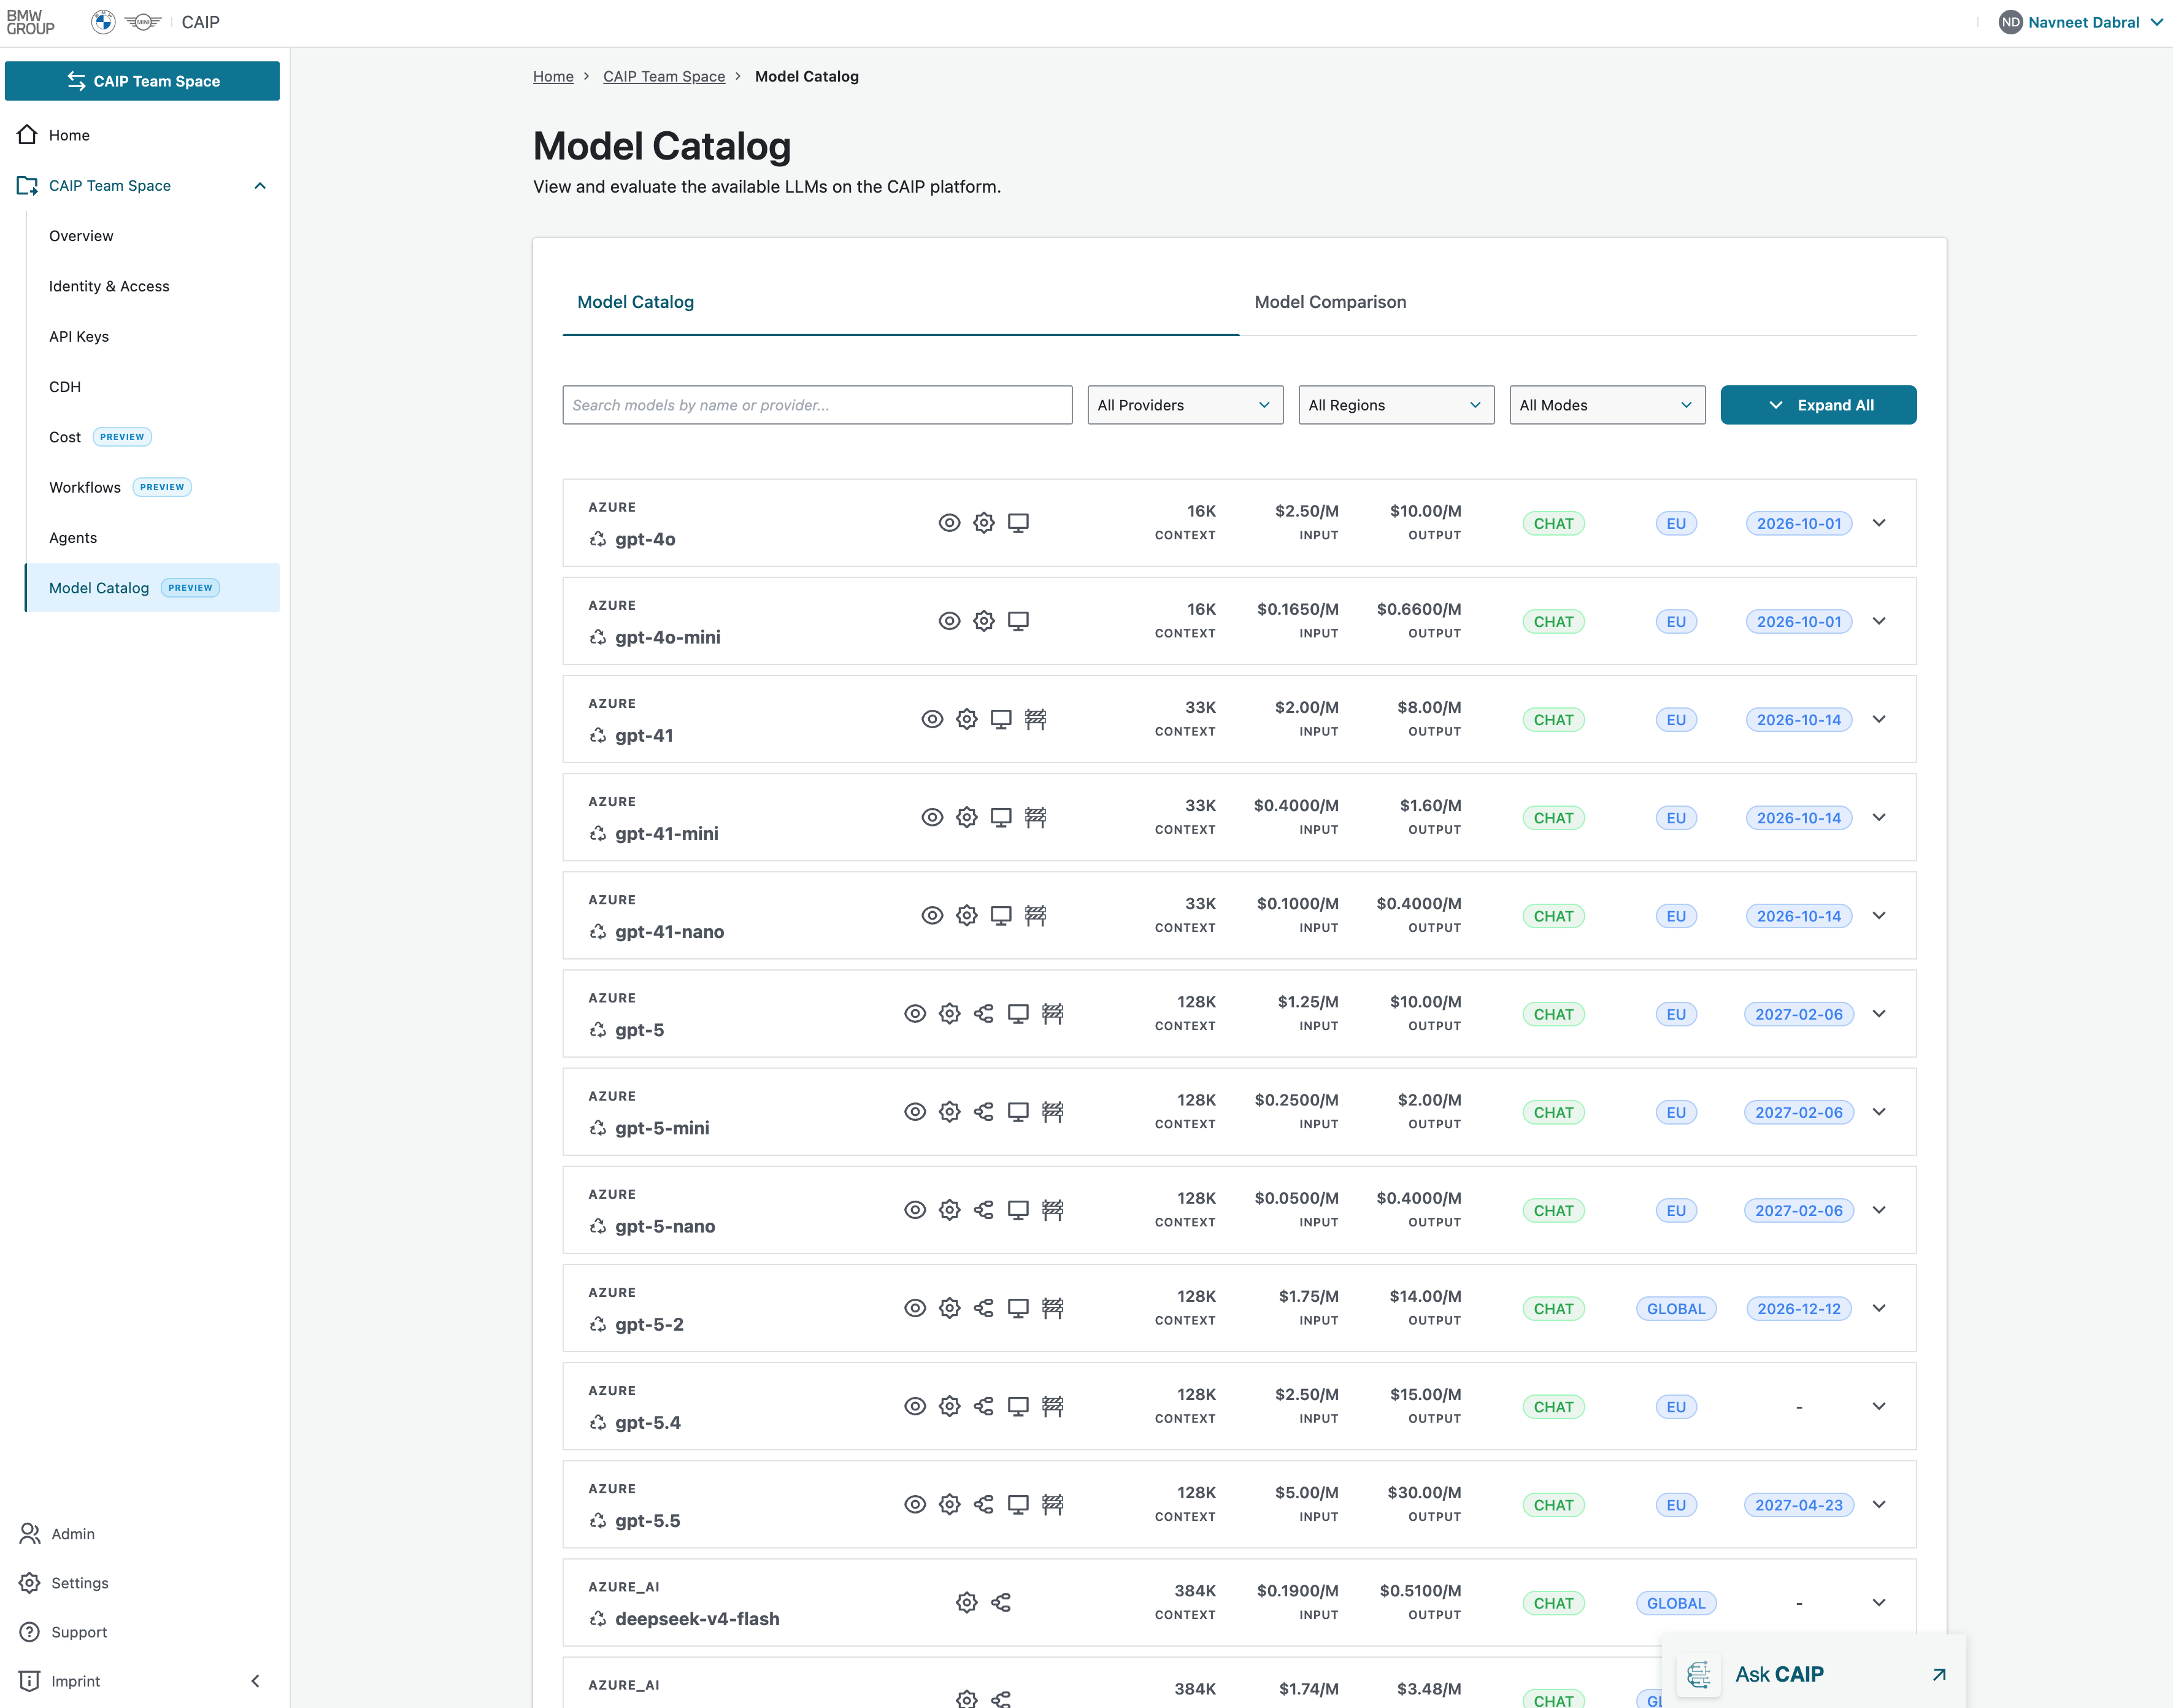2173x1708 pixels.
Task: Collapse the sidebar with the left chevron
Action: (x=255, y=1681)
